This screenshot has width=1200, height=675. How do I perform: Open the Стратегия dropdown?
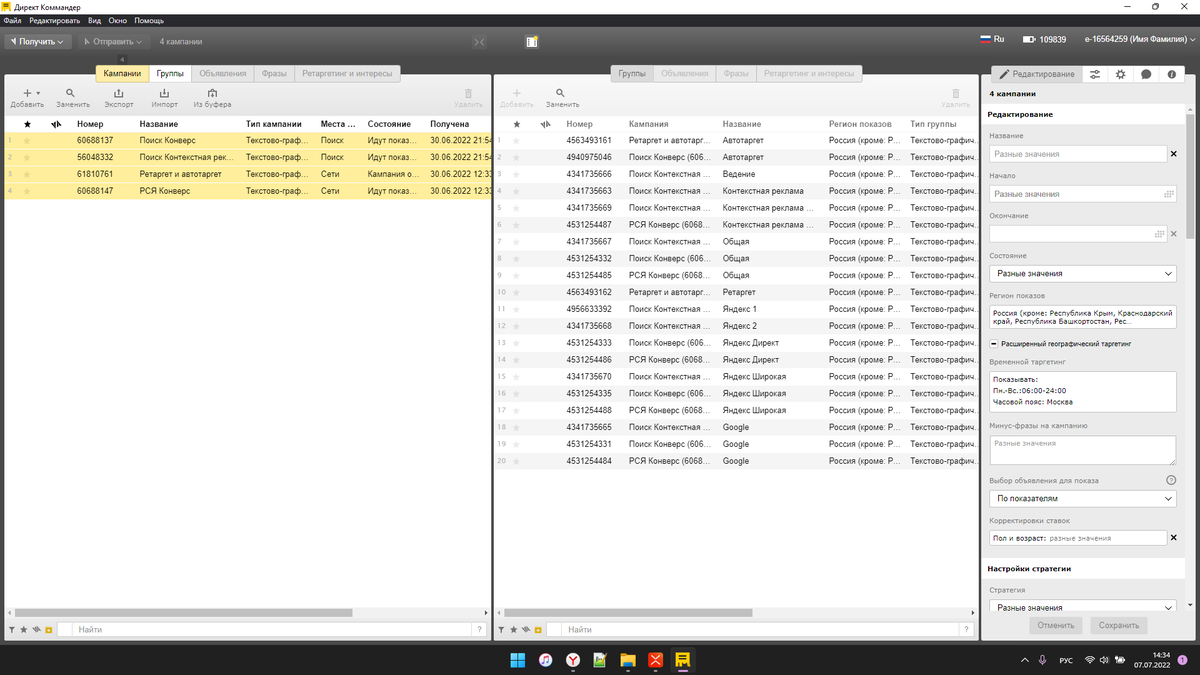coord(1083,606)
